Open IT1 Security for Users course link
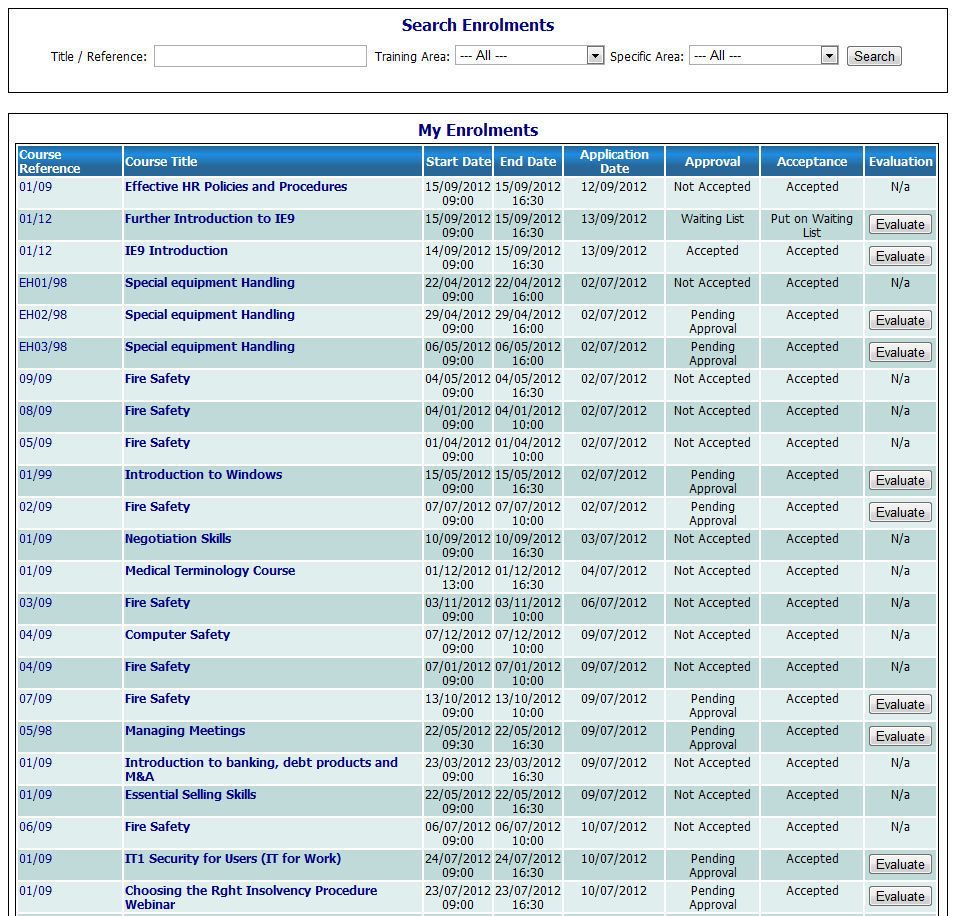The image size is (953, 916). 233,859
